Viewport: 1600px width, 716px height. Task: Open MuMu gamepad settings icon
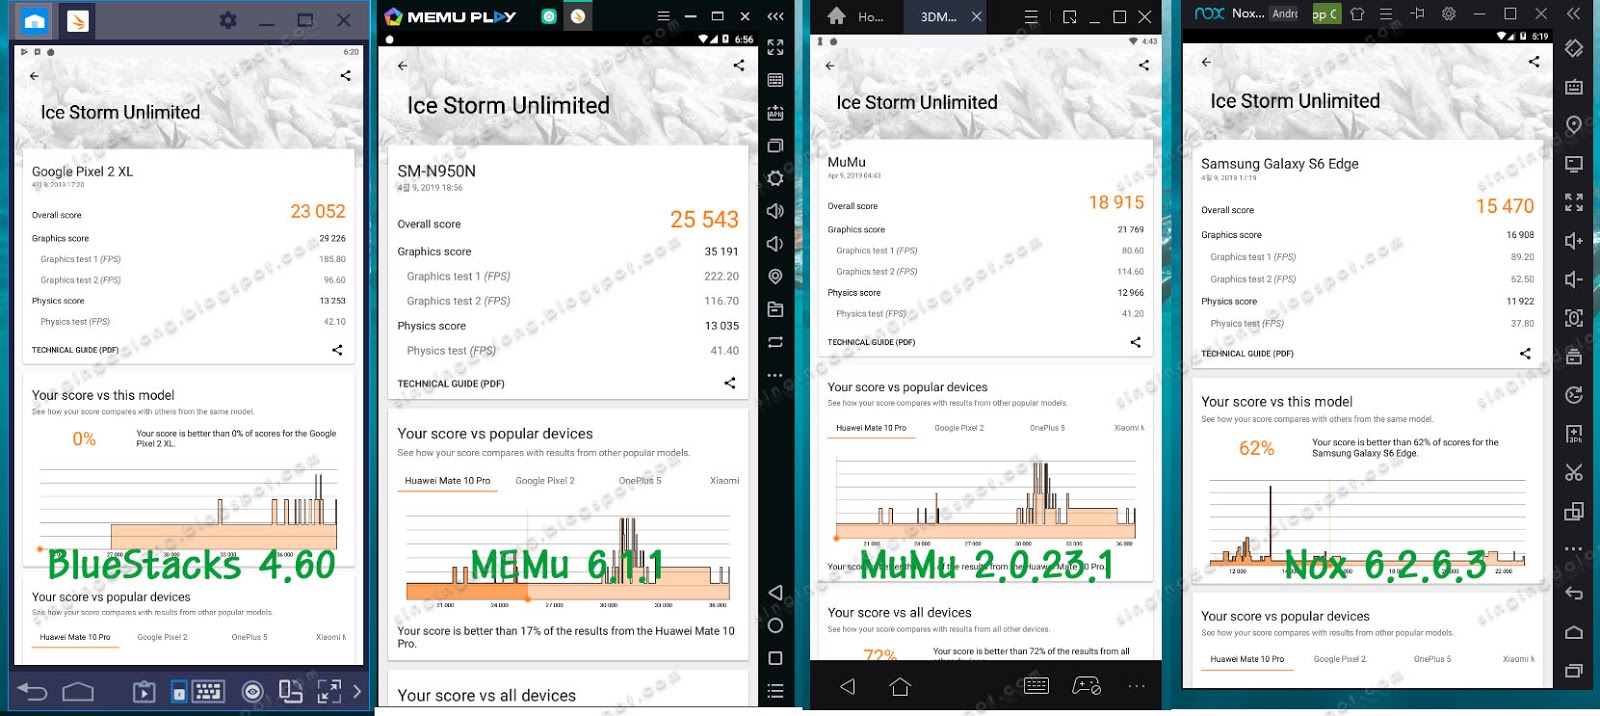click(1086, 686)
